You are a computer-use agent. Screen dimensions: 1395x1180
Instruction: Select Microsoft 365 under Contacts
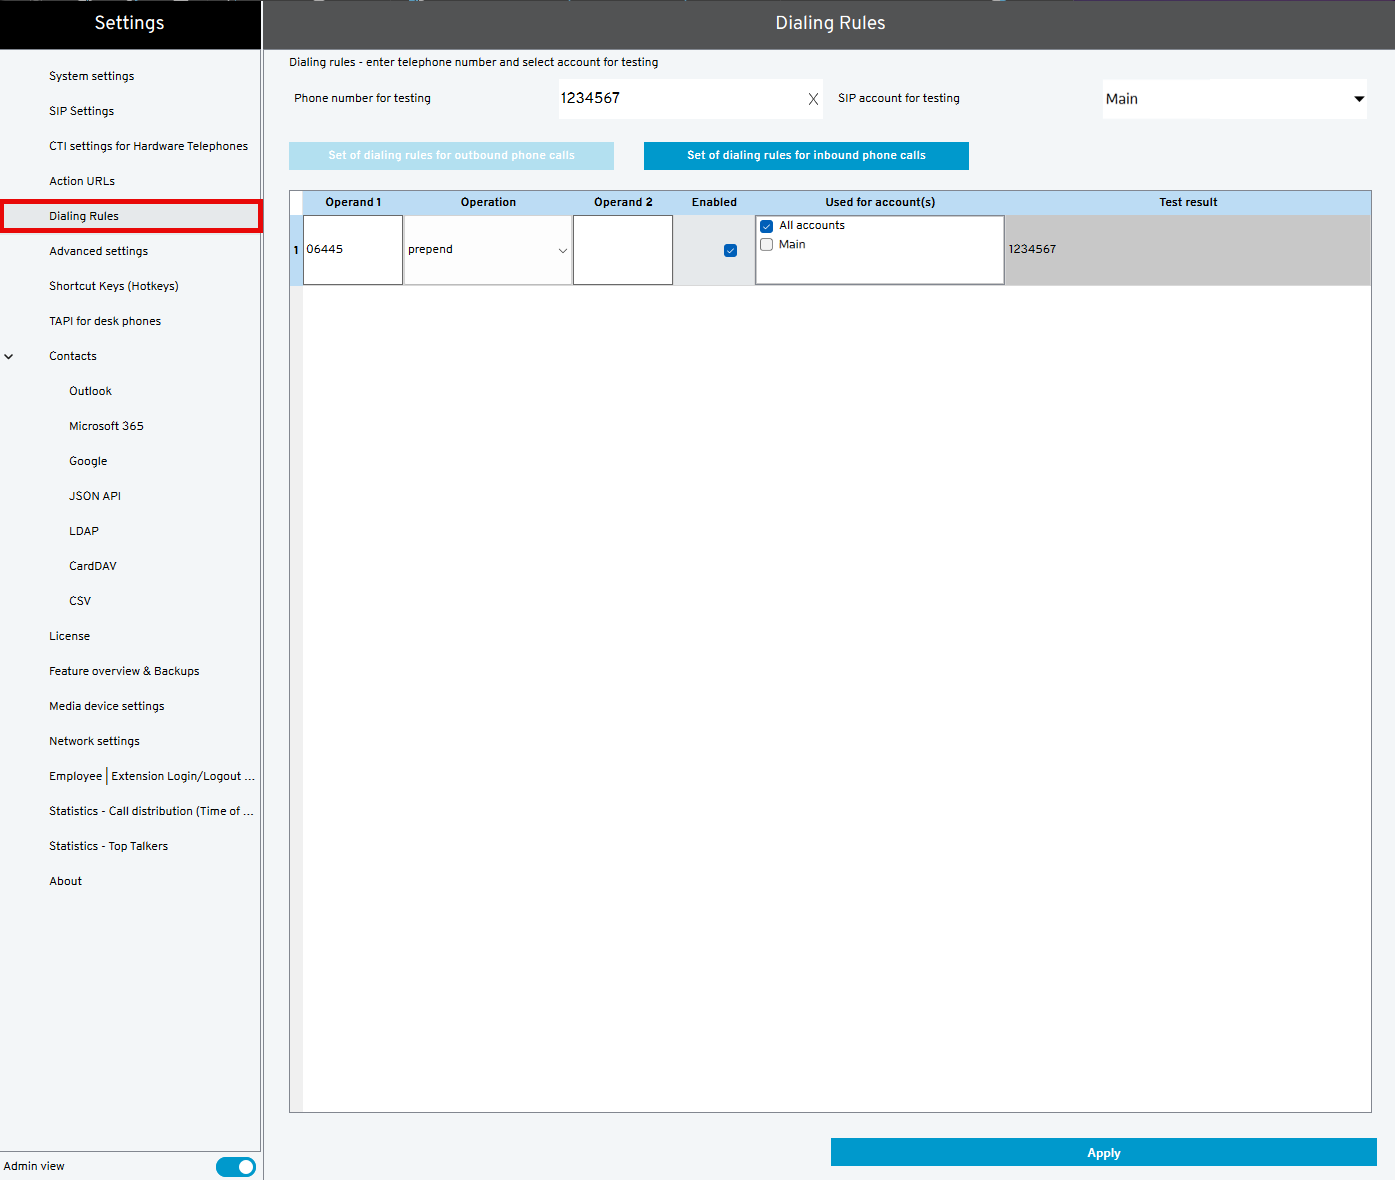click(106, 426)
